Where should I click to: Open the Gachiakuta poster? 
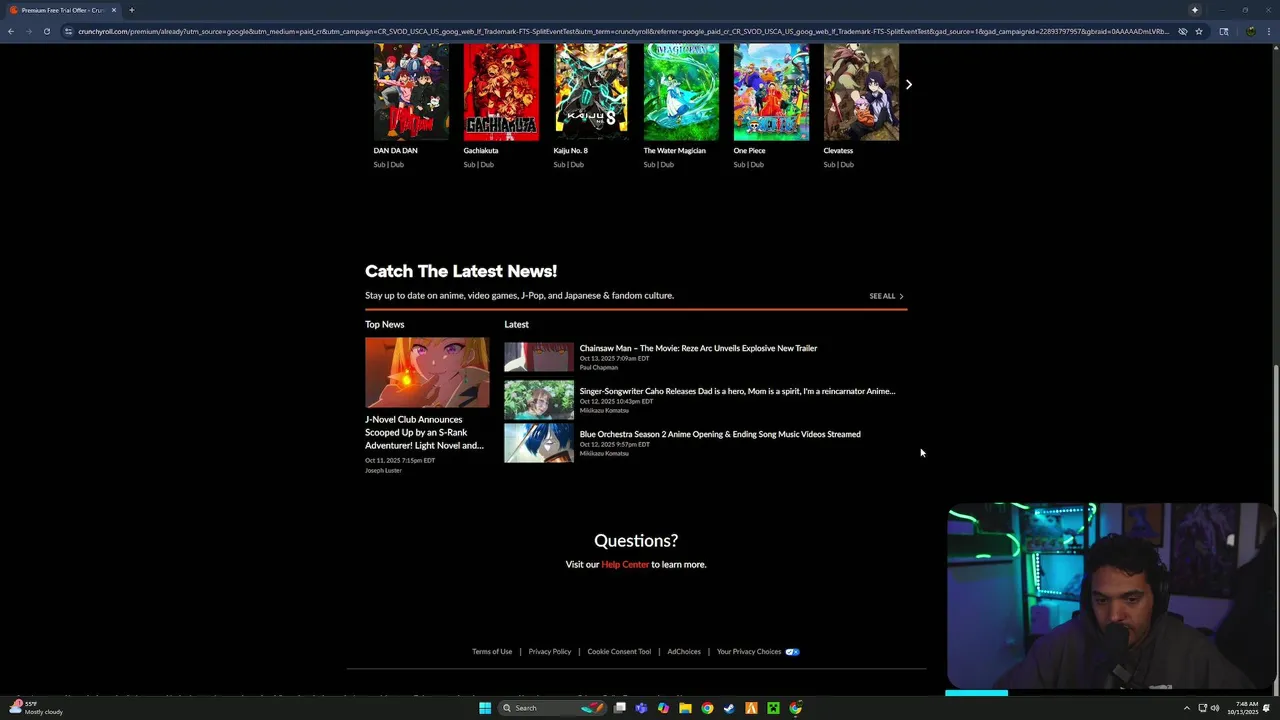[x=501, y=92]
